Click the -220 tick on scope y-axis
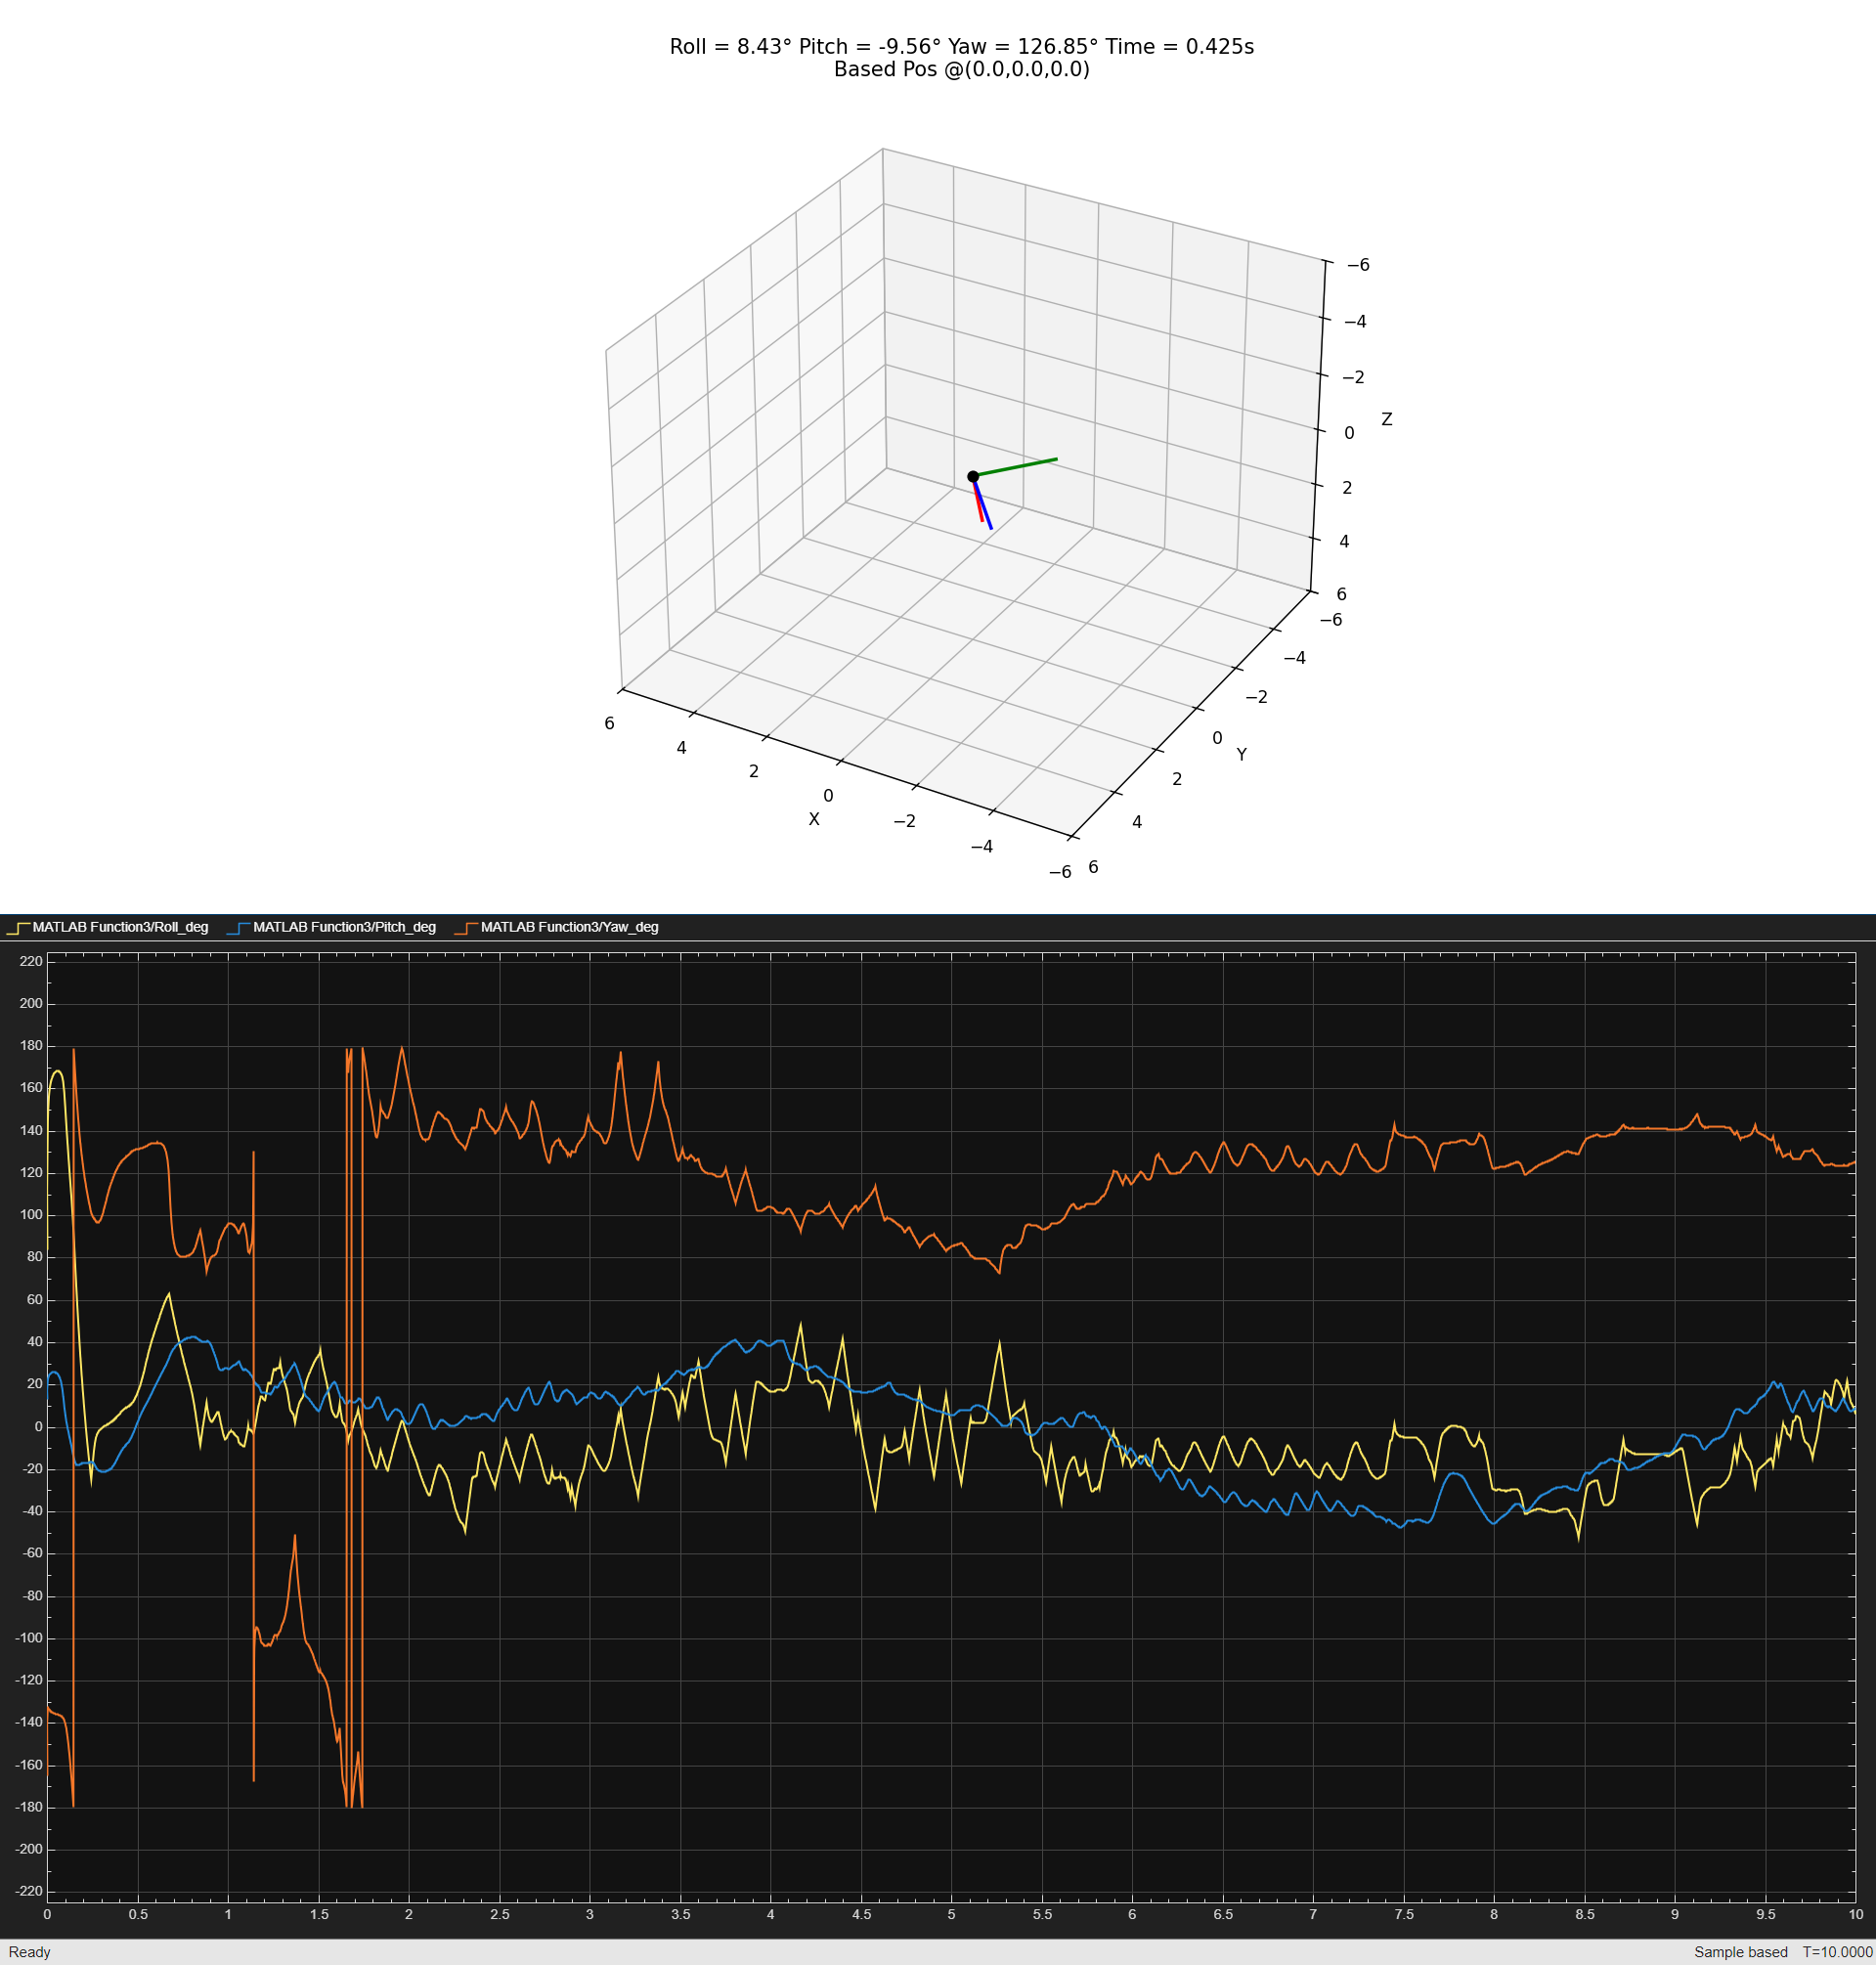This screenshot has width=1876, height=1965. click(x=29, y=1891)
